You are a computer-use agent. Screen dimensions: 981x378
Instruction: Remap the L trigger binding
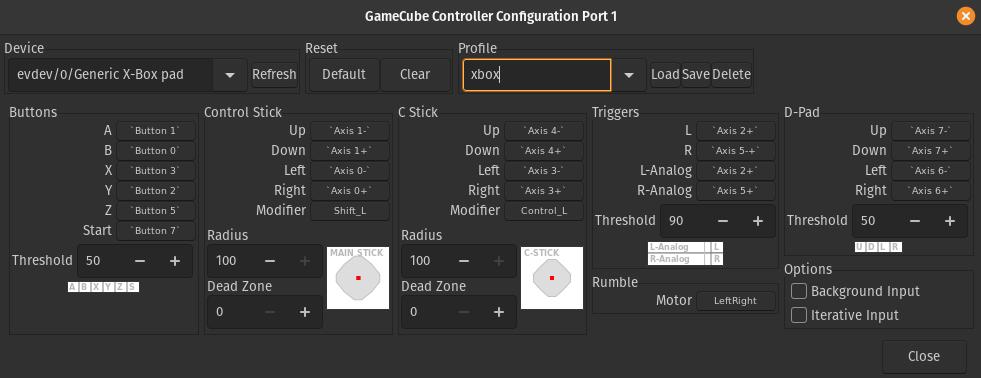click(x=736, y=131)
